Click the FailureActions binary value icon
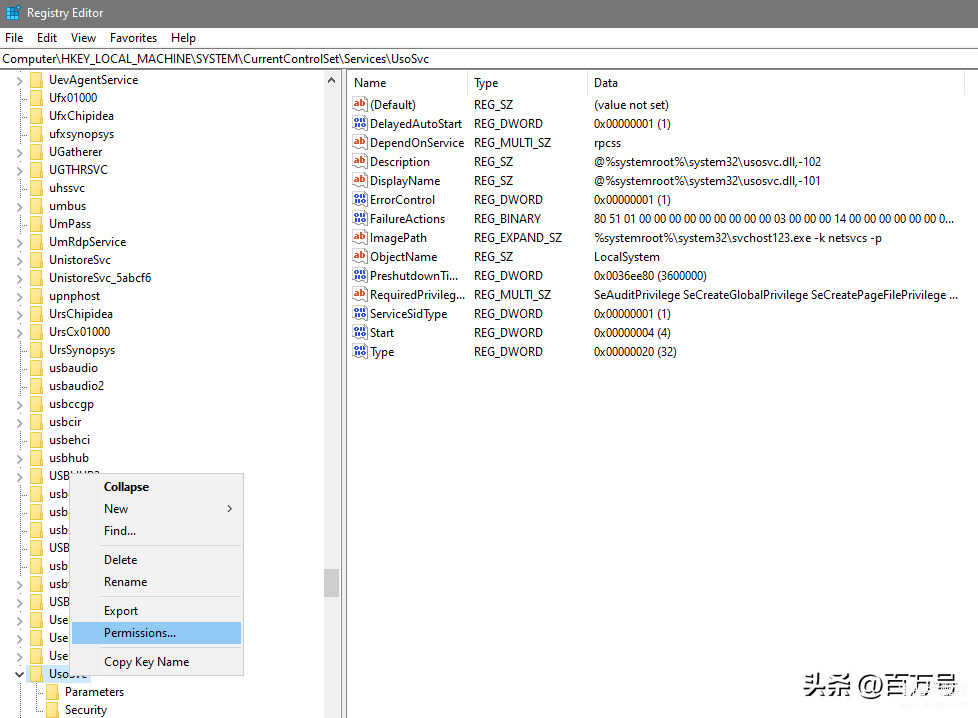Screen dimensions: 978x718 (x=360, y=219)
